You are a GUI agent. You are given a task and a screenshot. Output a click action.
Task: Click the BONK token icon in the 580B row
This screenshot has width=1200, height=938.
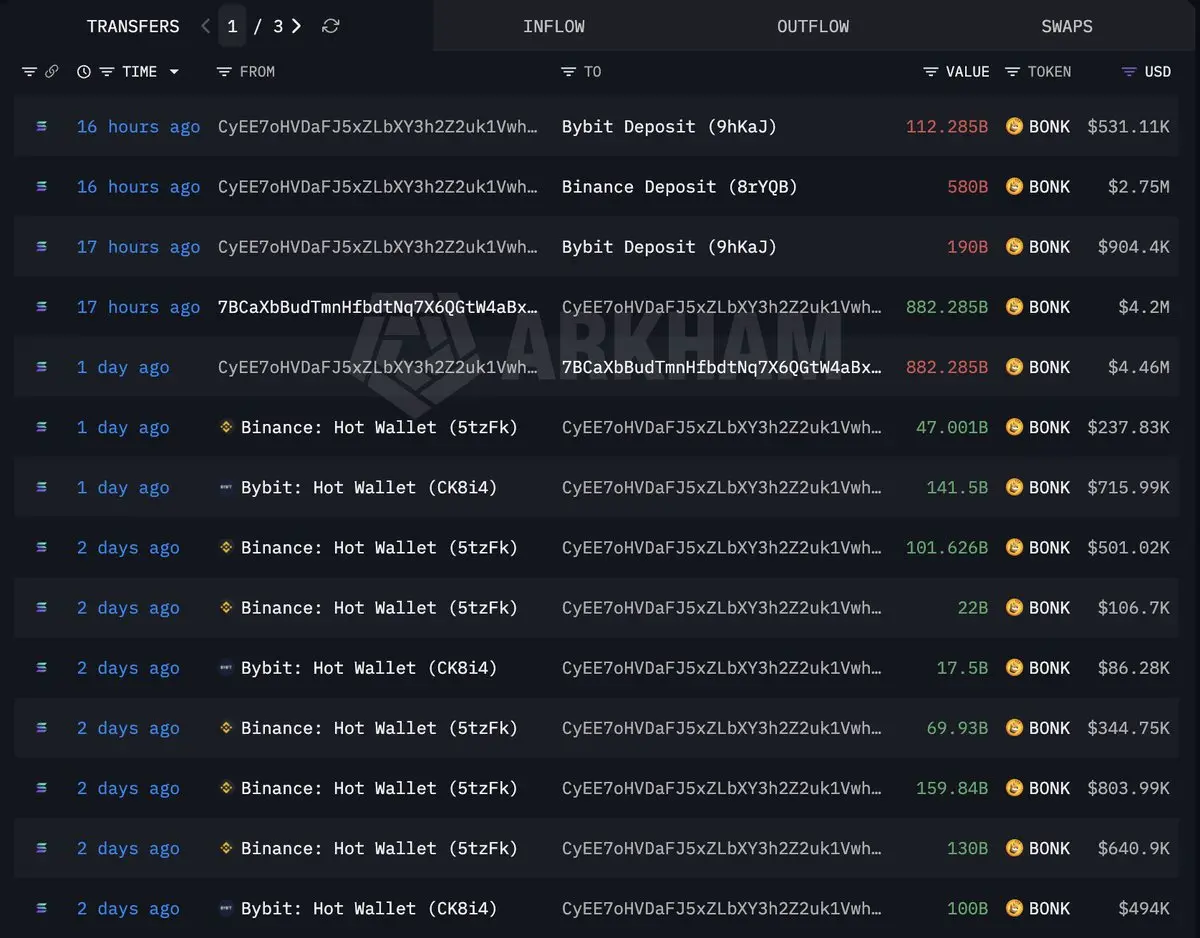tap(1014, 187)
